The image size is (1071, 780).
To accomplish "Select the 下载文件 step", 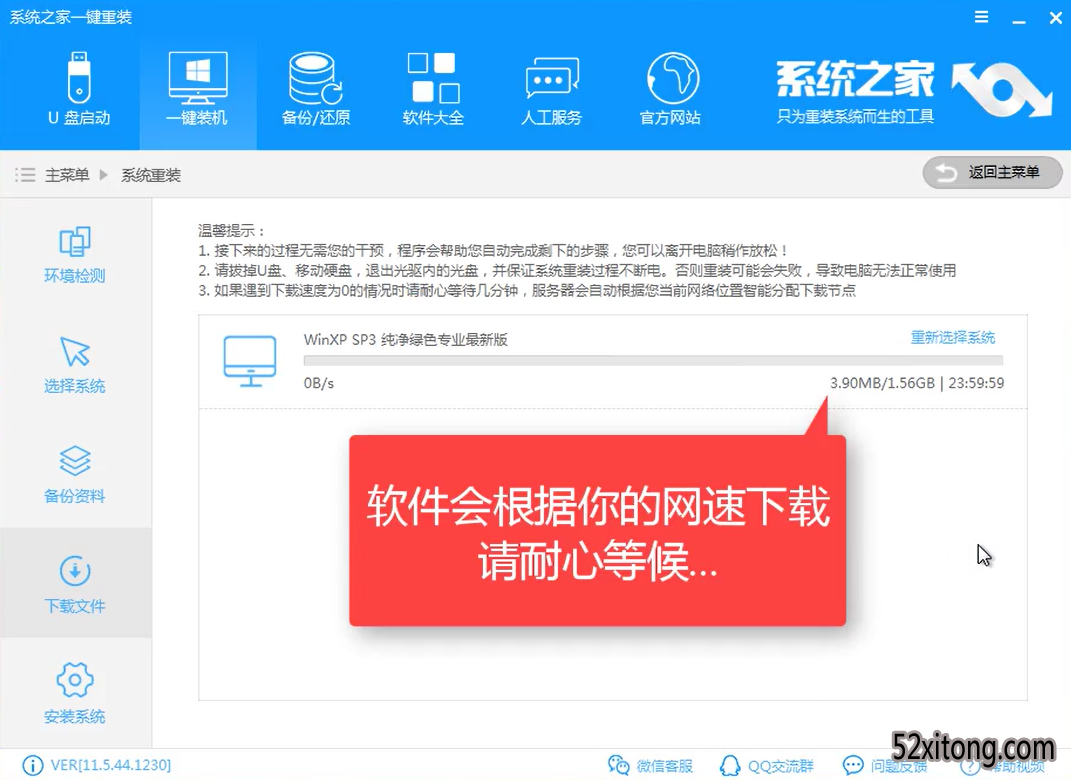I will click(74, 585).
